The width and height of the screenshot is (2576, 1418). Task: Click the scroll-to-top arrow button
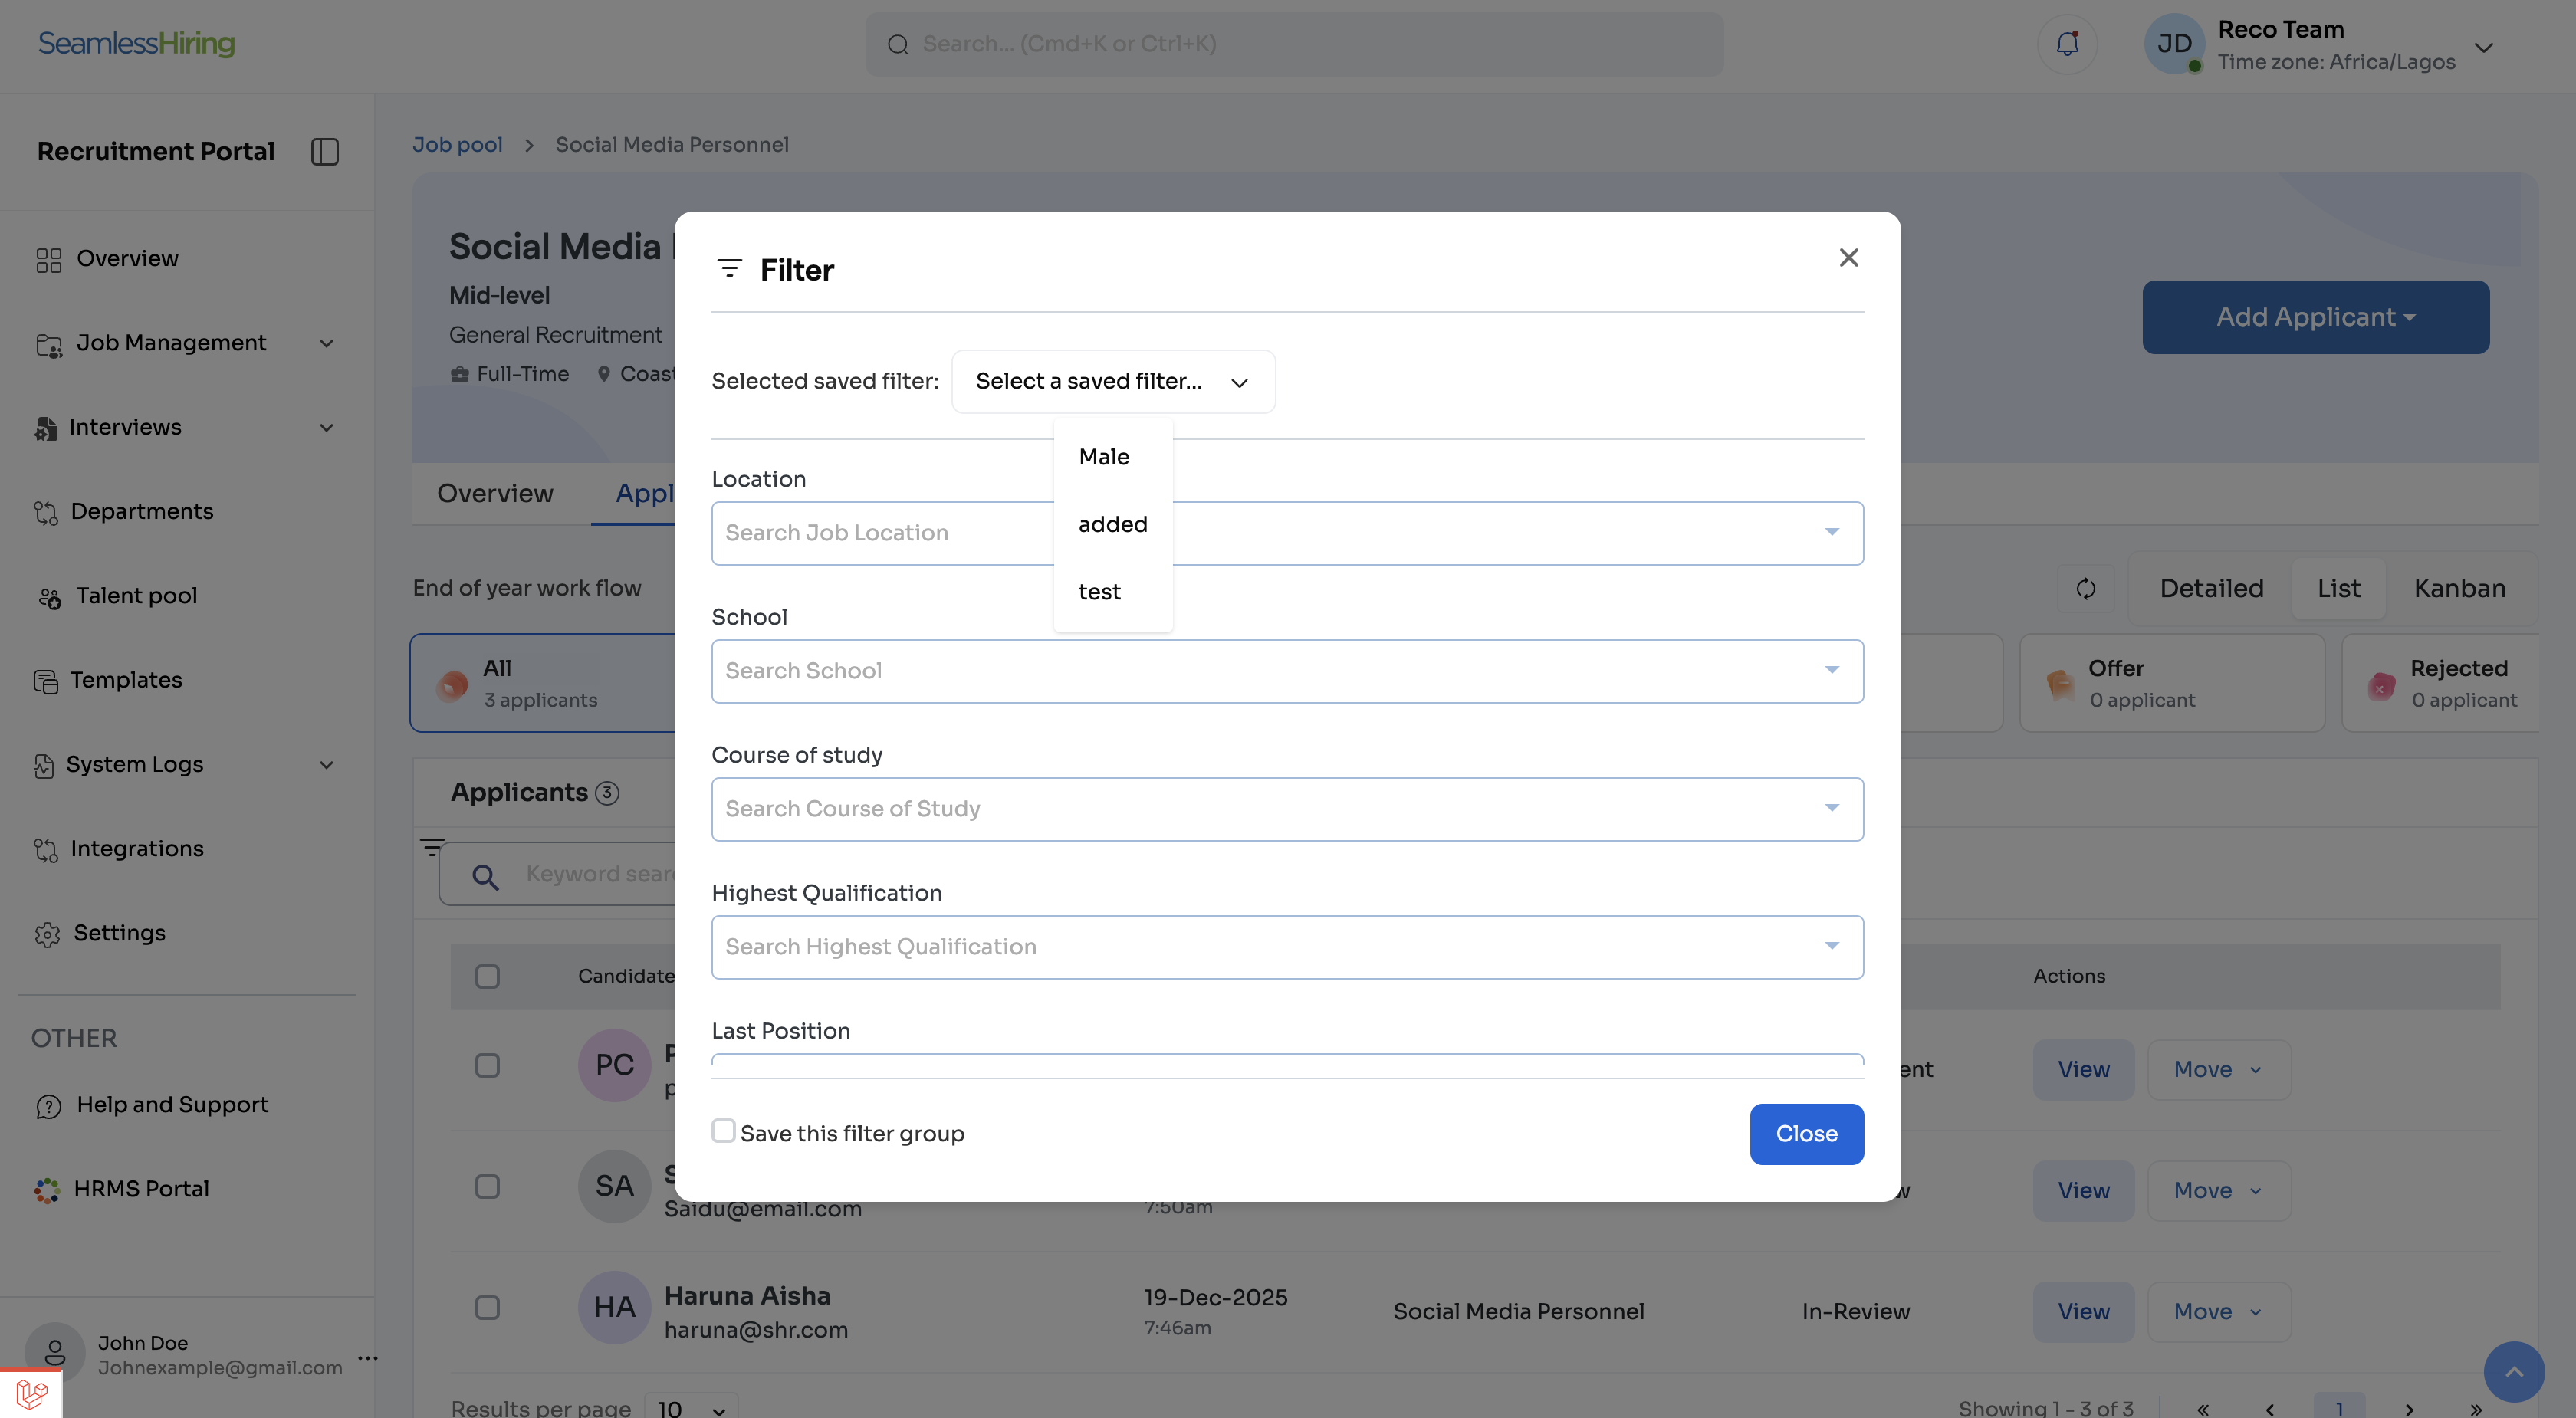pyautogui.click(x=2513, y=1372)
